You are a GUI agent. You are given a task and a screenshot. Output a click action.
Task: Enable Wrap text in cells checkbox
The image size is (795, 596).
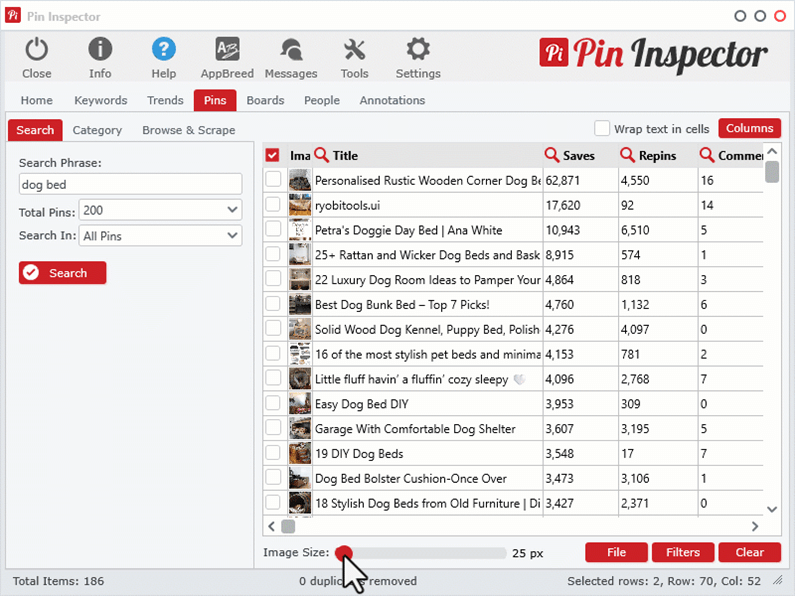coord(602,128)
